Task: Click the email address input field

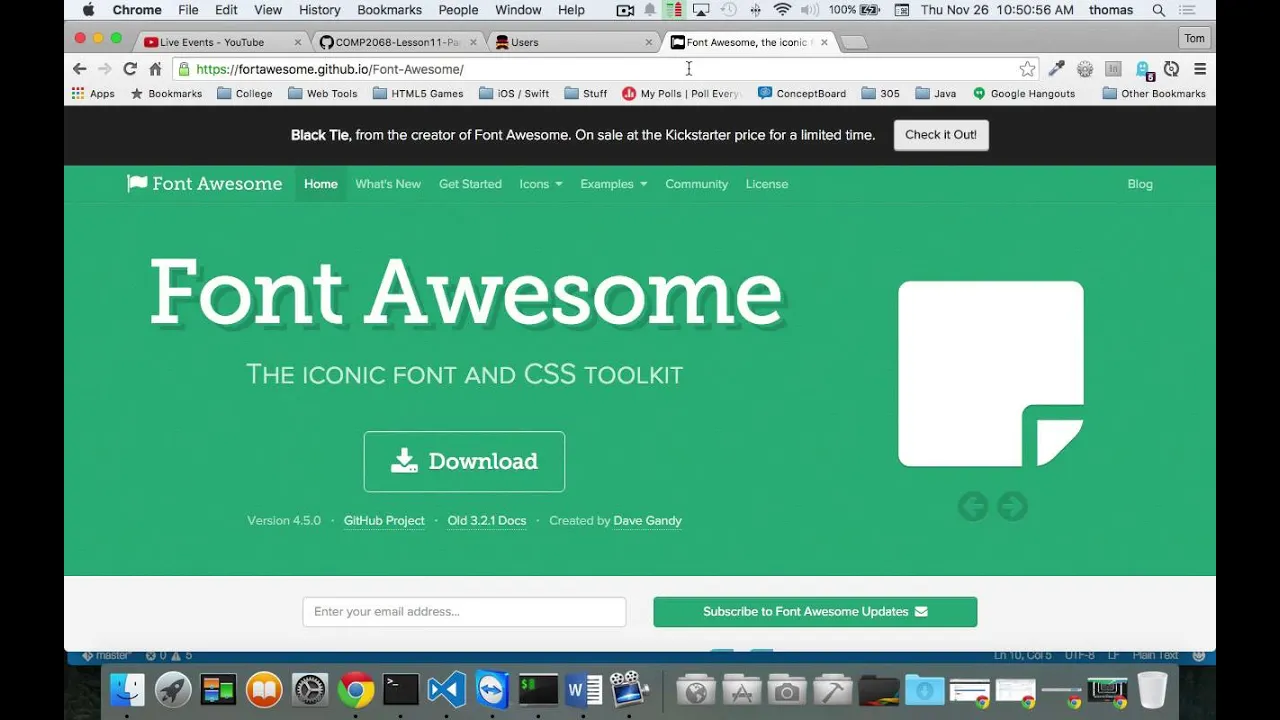Action: (464, 612)
